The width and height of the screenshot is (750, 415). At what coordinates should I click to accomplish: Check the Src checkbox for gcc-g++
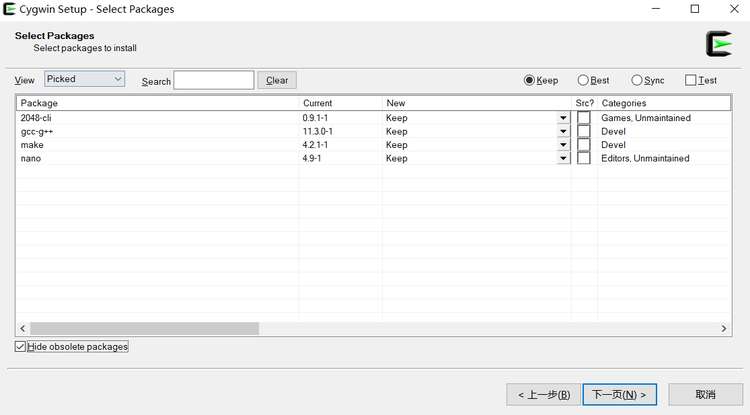584,131
